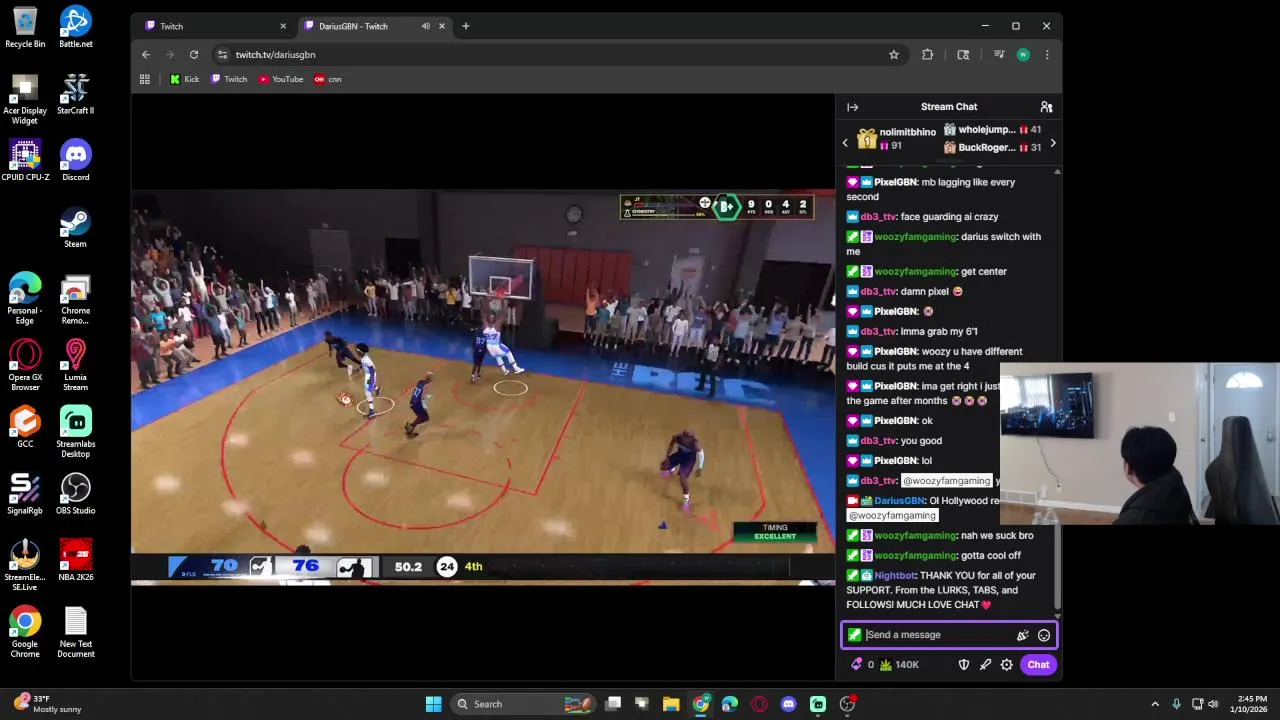Open the emote picker in message box
1280x720 pixels.
tap(1044, 635)
